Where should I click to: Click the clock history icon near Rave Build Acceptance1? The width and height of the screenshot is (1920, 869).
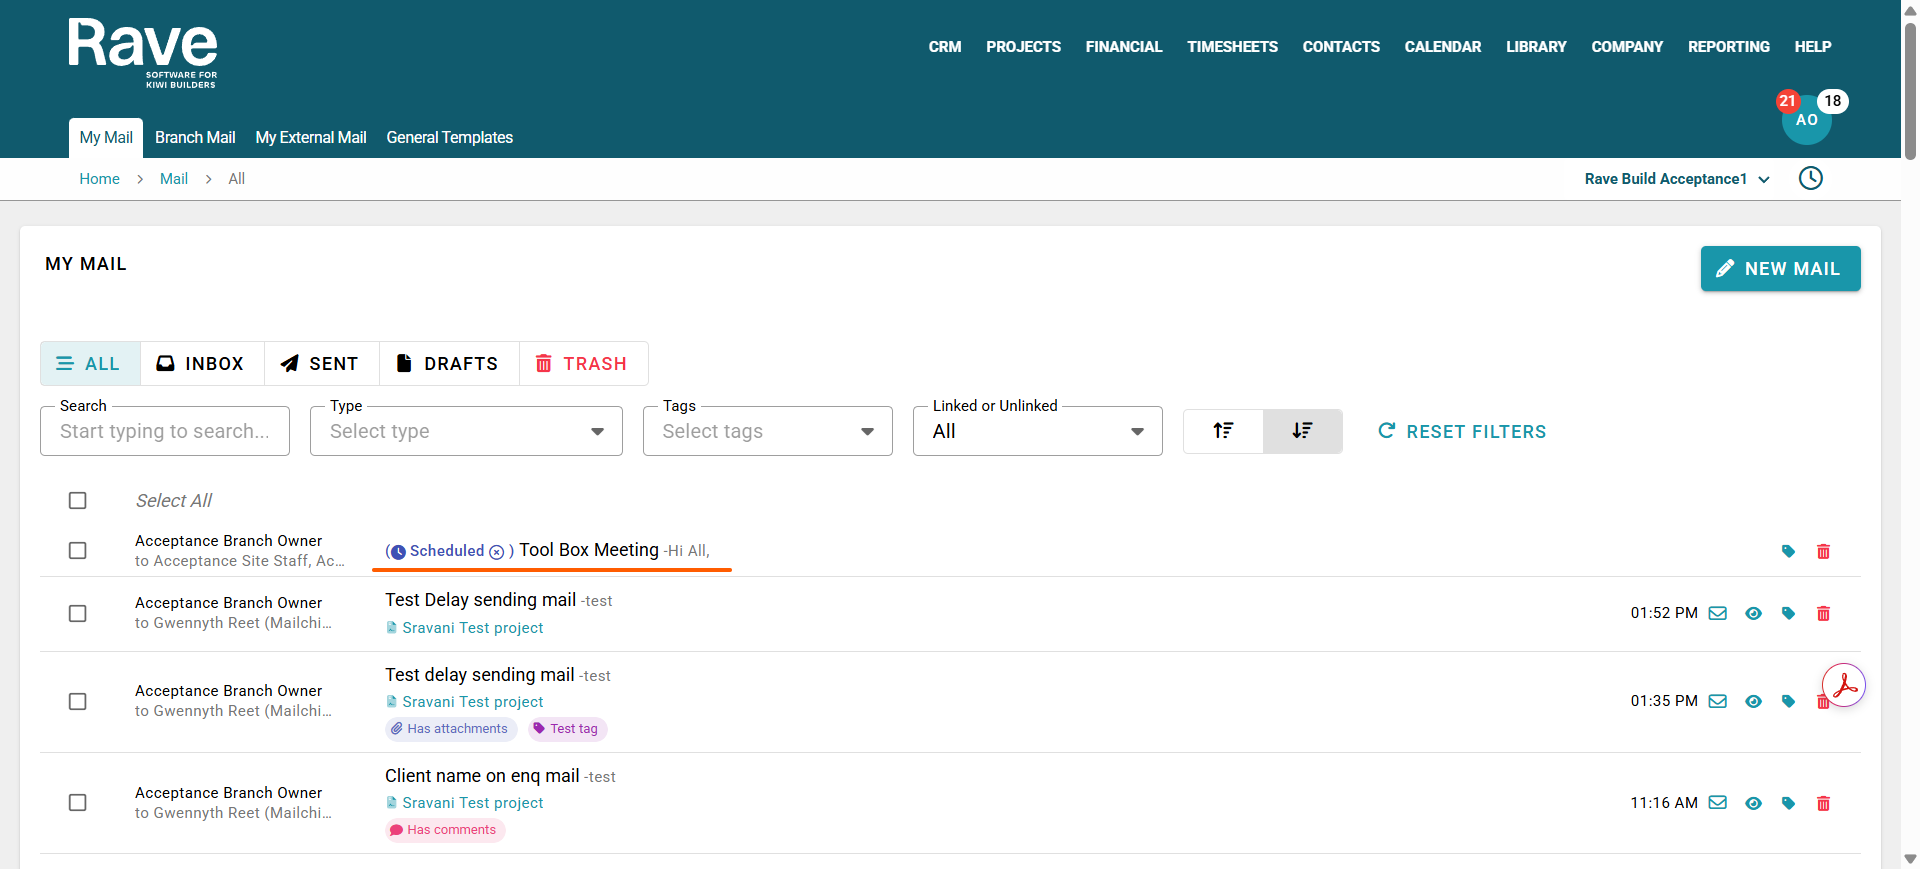point(1810,178)
